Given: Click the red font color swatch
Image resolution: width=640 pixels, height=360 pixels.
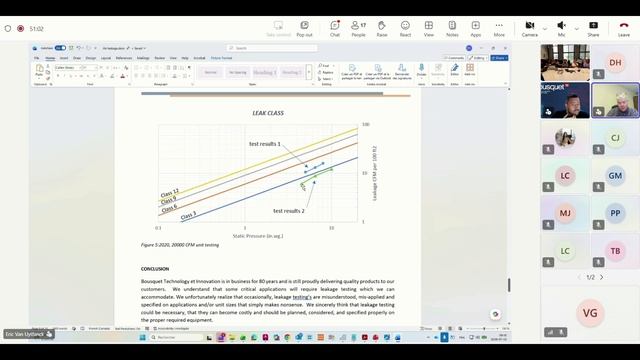Looking at the screenshot, I should point(122,76).
